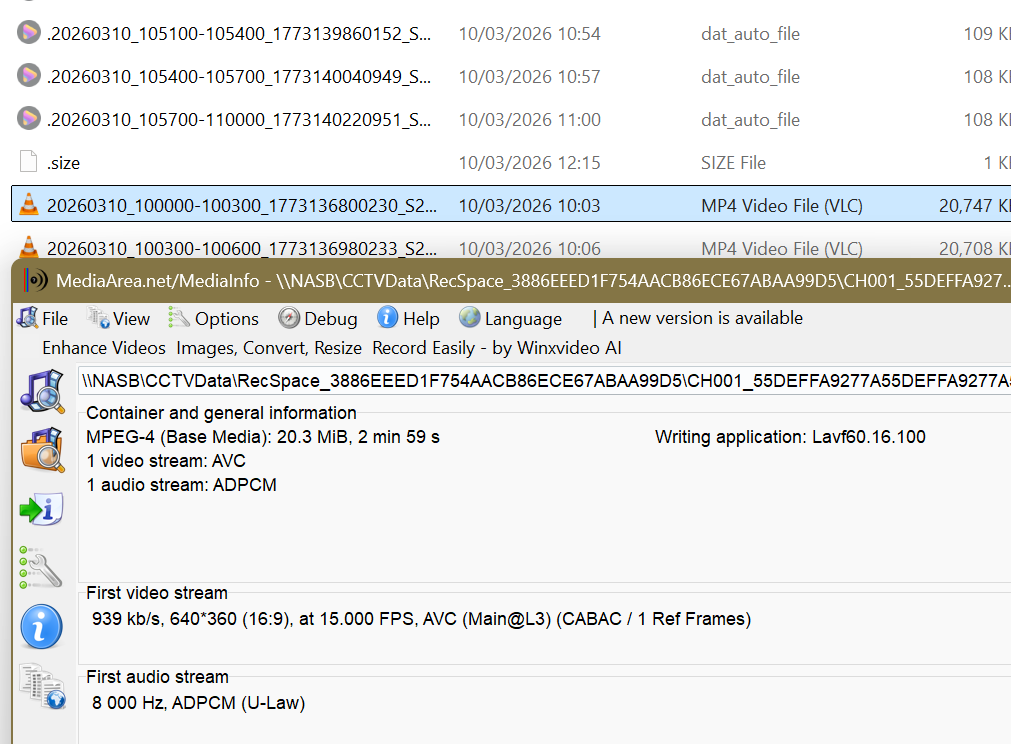Click the Export sidebar icon with green arrow
Viewport: 1011px width, 744px height.
pos(41,509)
